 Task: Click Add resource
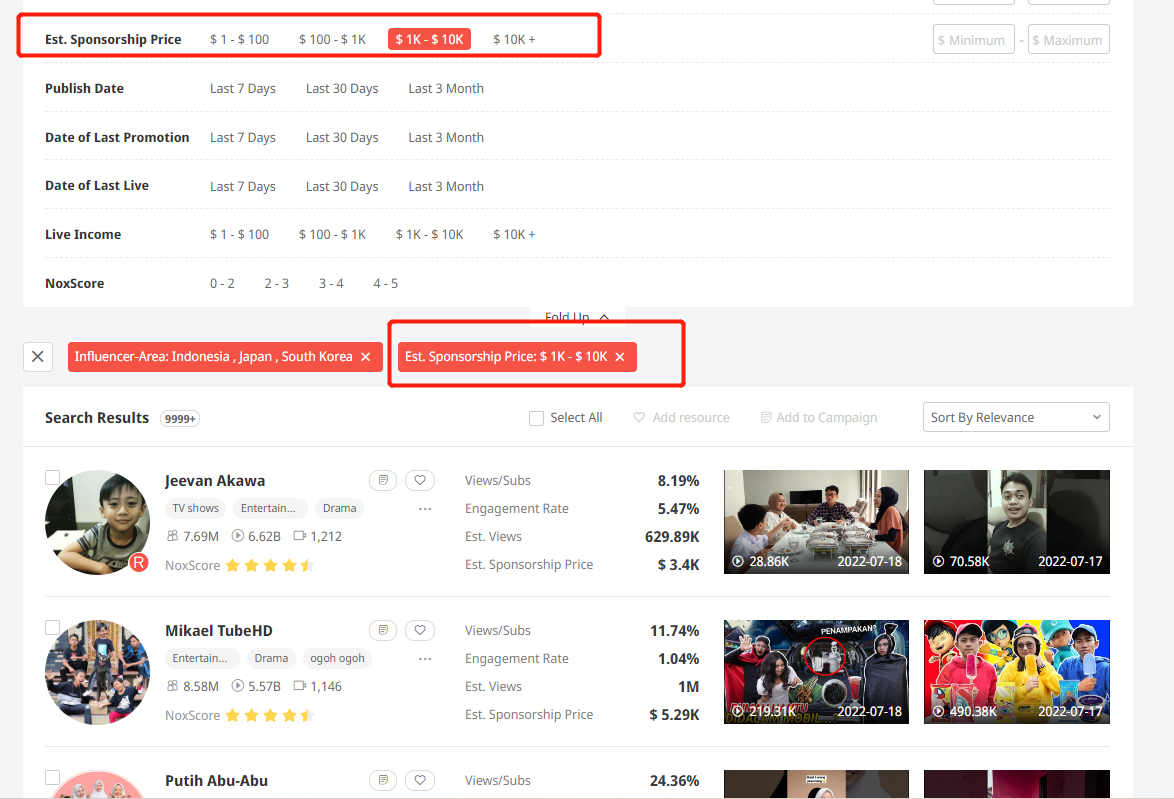[x=681, y=417]
